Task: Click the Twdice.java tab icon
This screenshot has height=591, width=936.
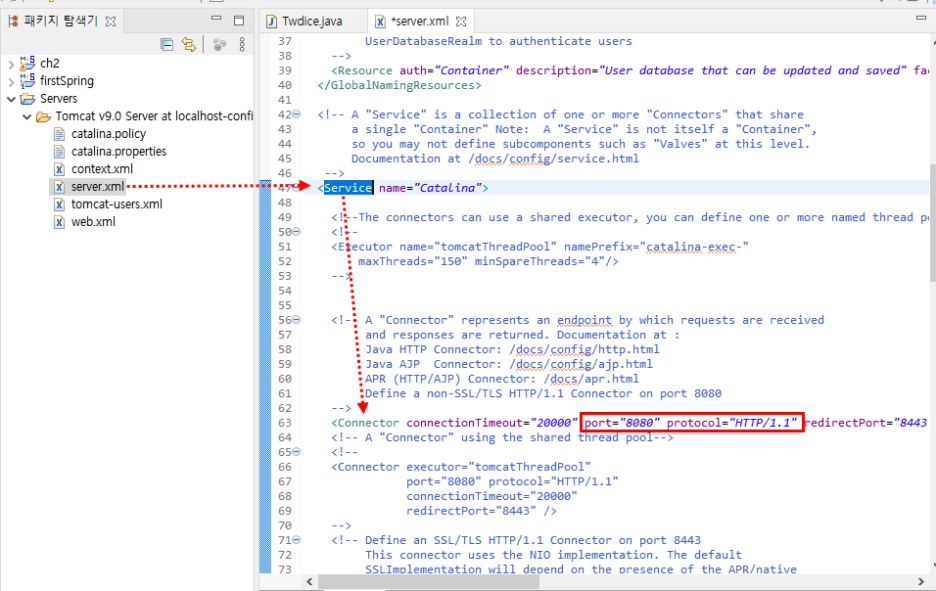Action: pos(272,21)
